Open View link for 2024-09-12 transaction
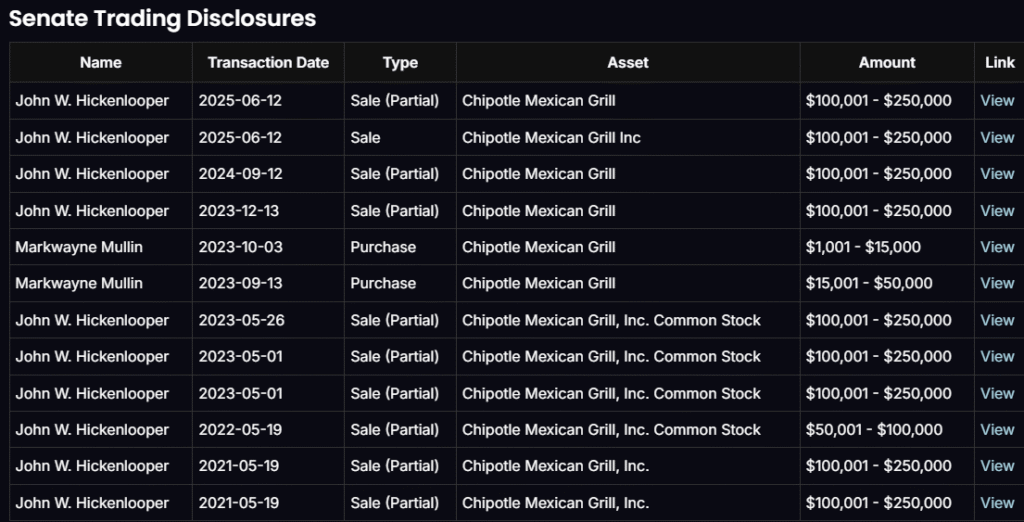 click(997, 174)
